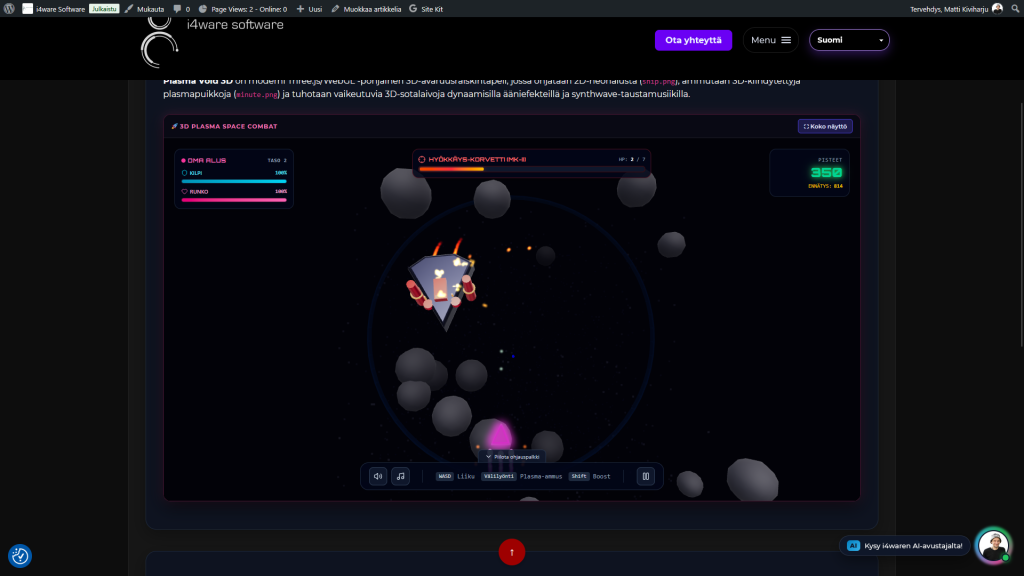Open the Suomi language dropdown

tap(849, 40)
